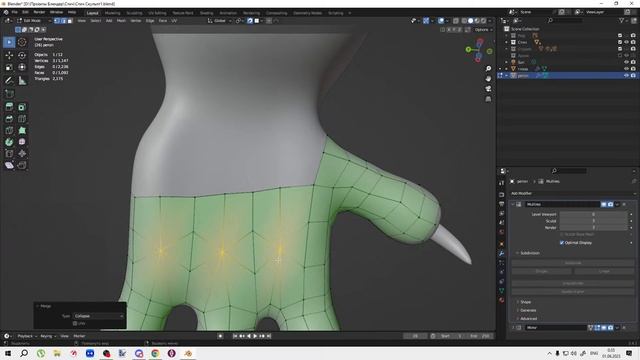Open the Playback dropdown in timeline
This screenshot has height=360, width=640.
pos(27,336)
